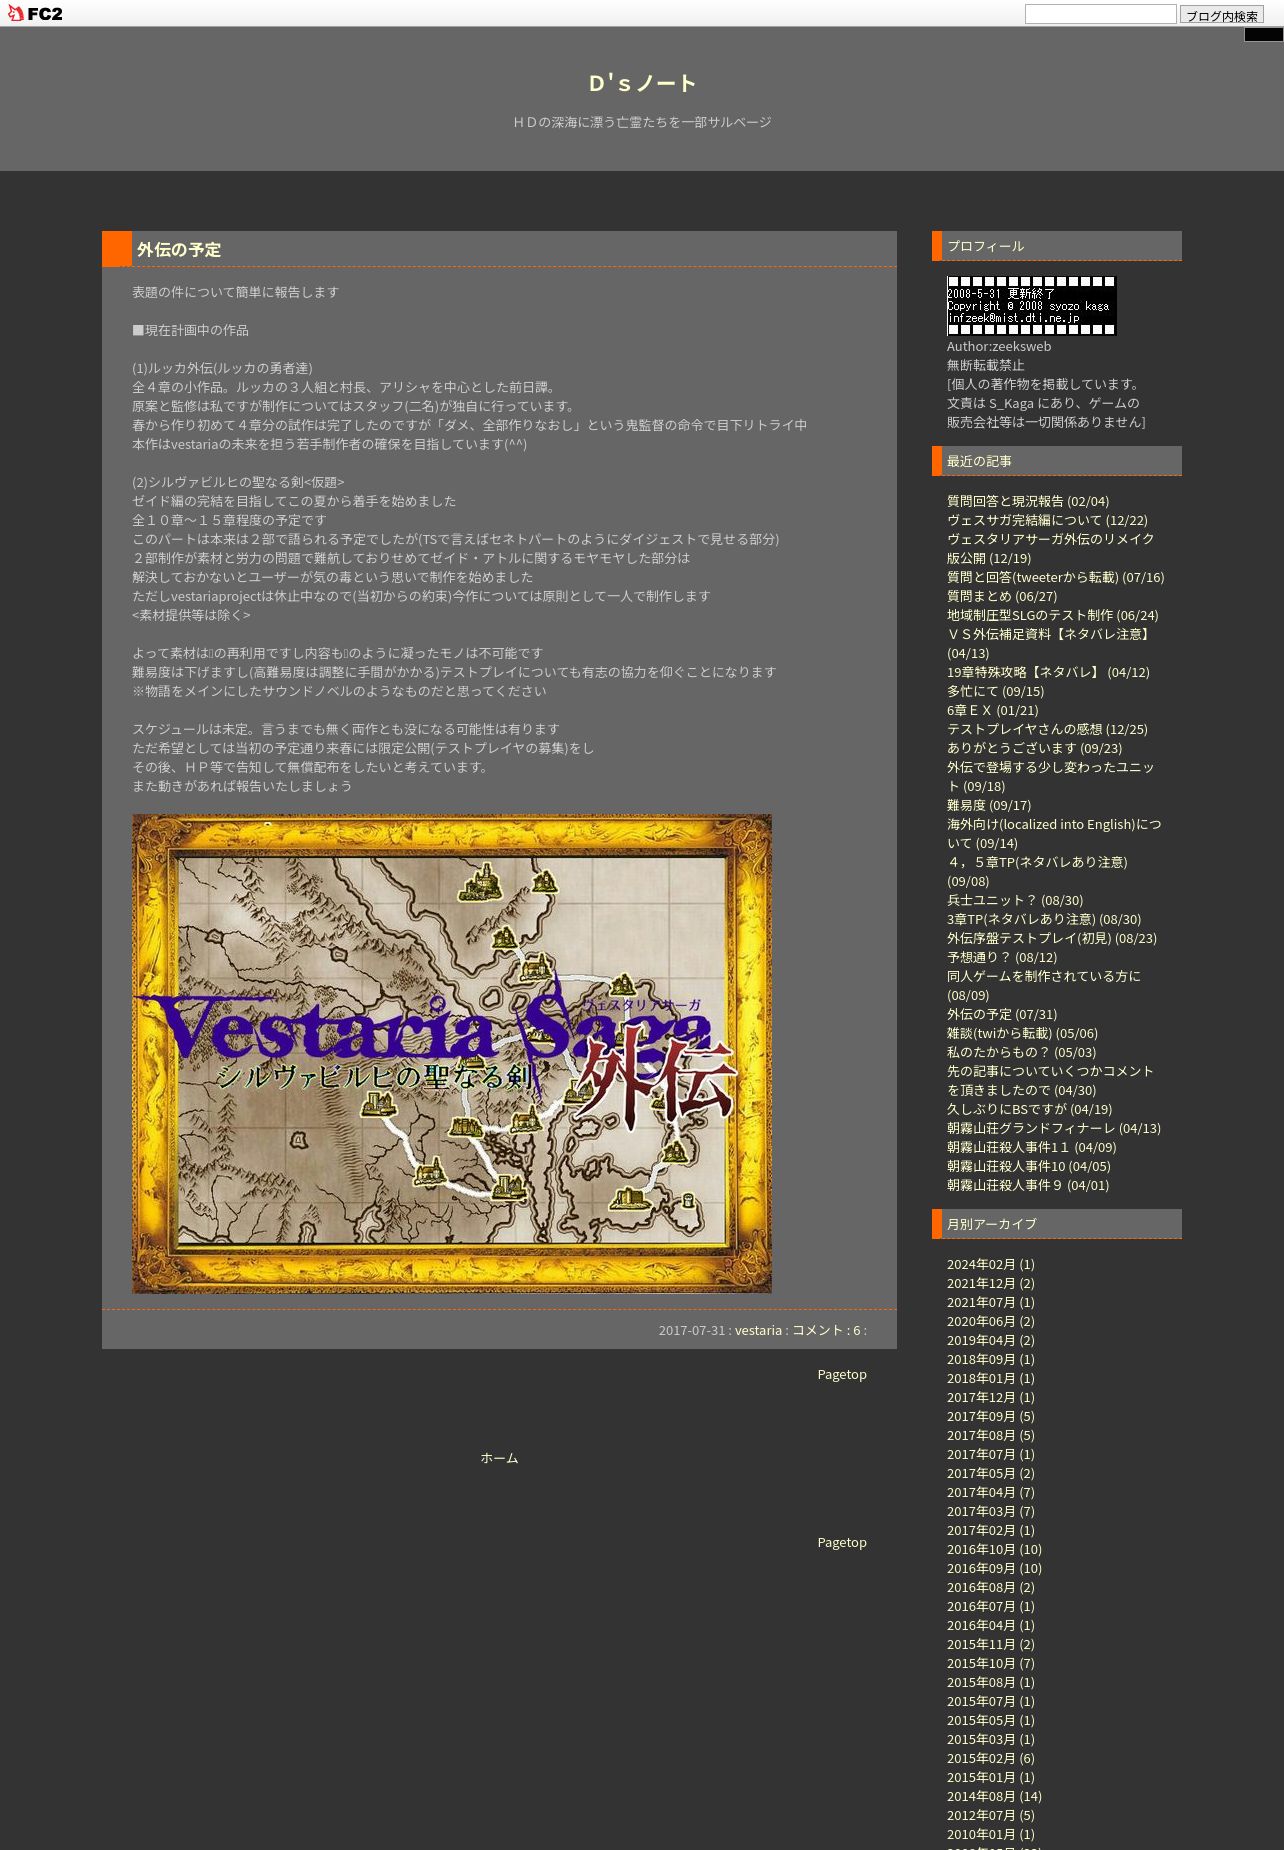Screen dimensions: 1284x1850
Task: Open ＶＳ外伝補足資料【ネタバレ注意】 article
Action: (1050, 643)
